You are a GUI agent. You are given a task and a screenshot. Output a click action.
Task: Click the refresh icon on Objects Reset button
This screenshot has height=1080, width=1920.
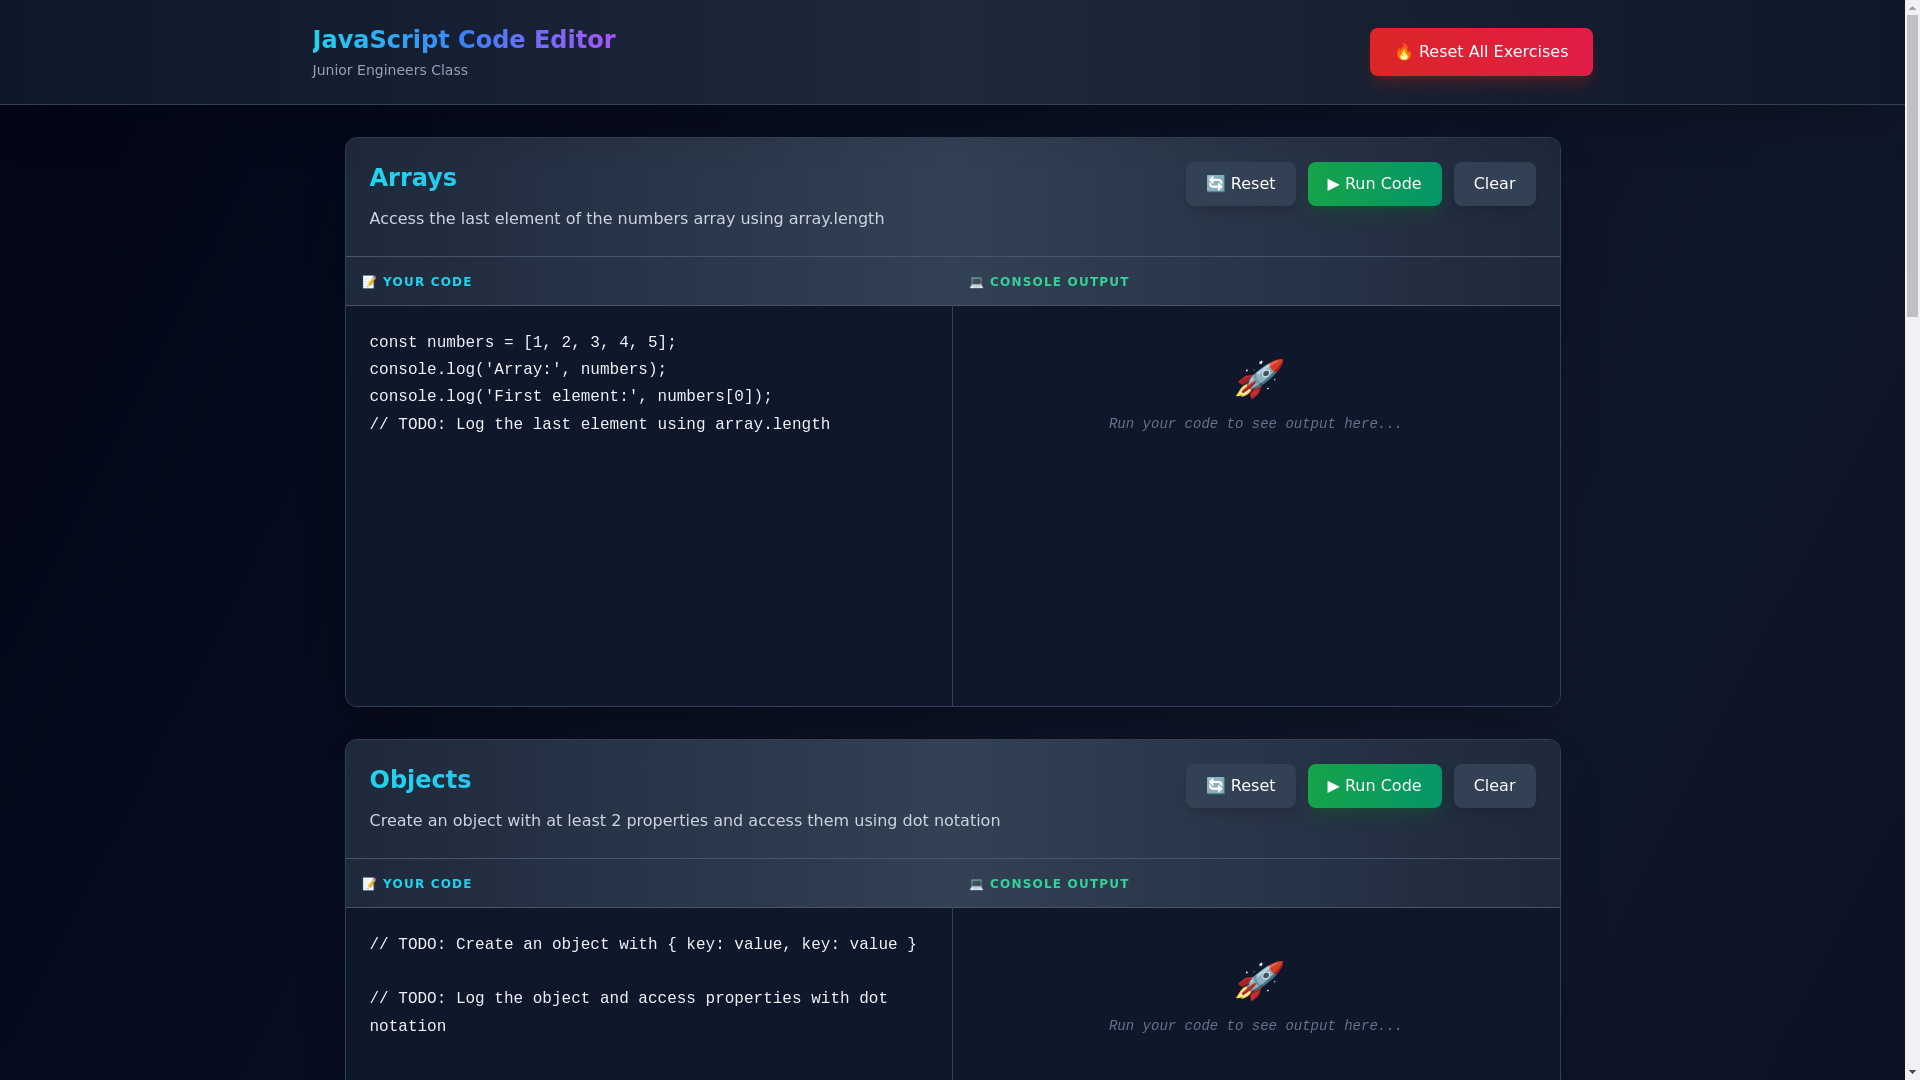(1215, 786)
